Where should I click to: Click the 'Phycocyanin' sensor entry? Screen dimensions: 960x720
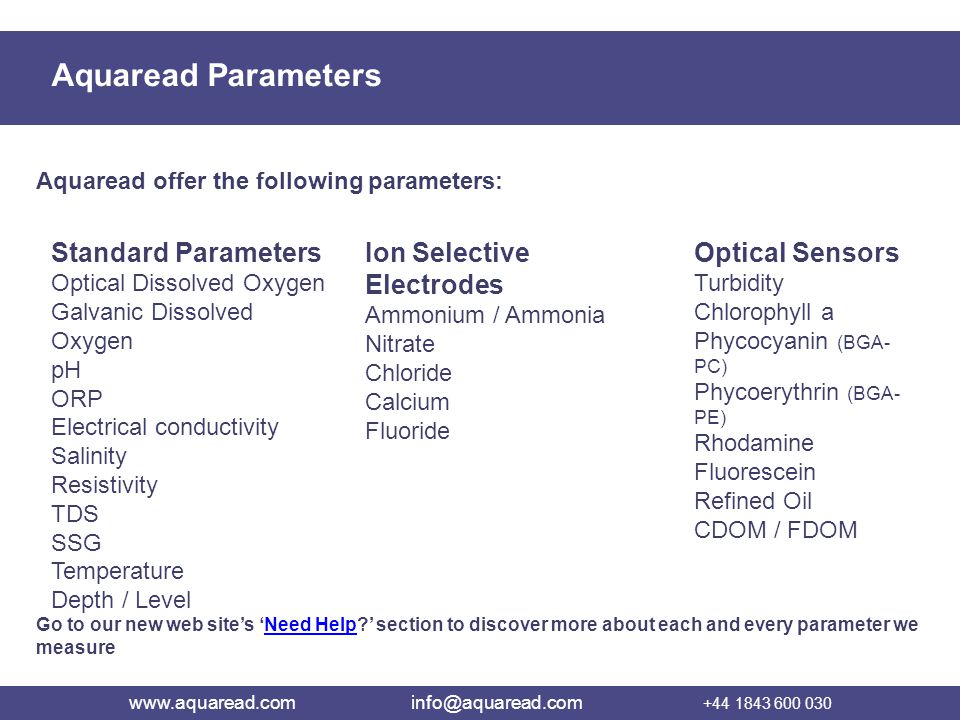(760, 342)
